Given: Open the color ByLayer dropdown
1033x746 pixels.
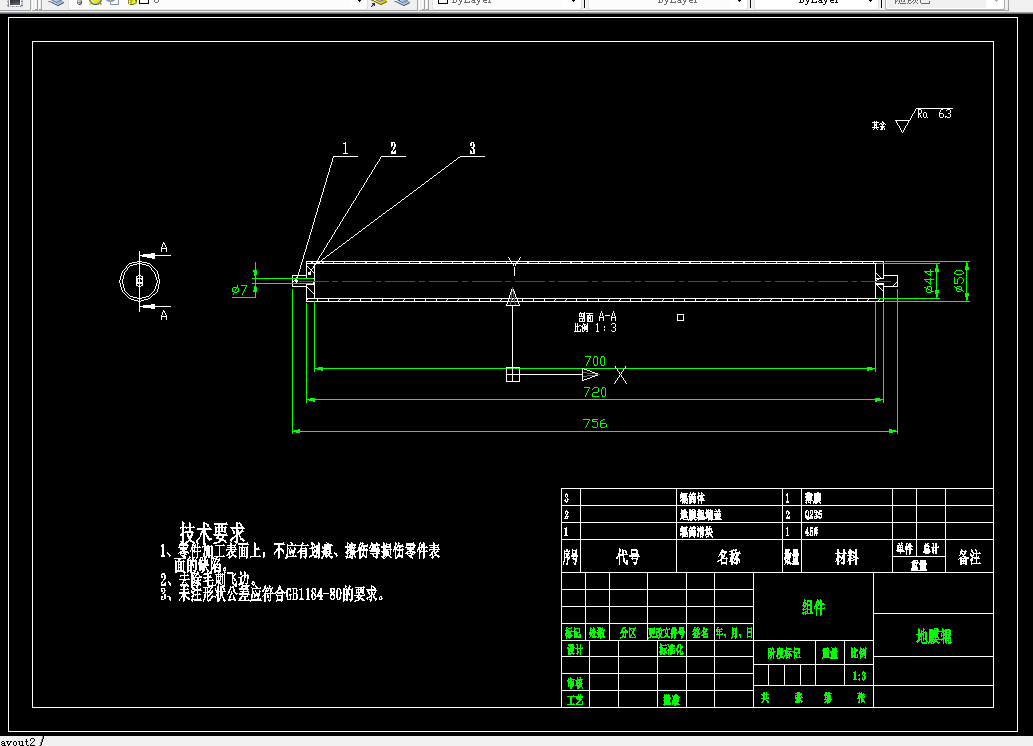Looking at the screenshot, I should click(507, 2).
